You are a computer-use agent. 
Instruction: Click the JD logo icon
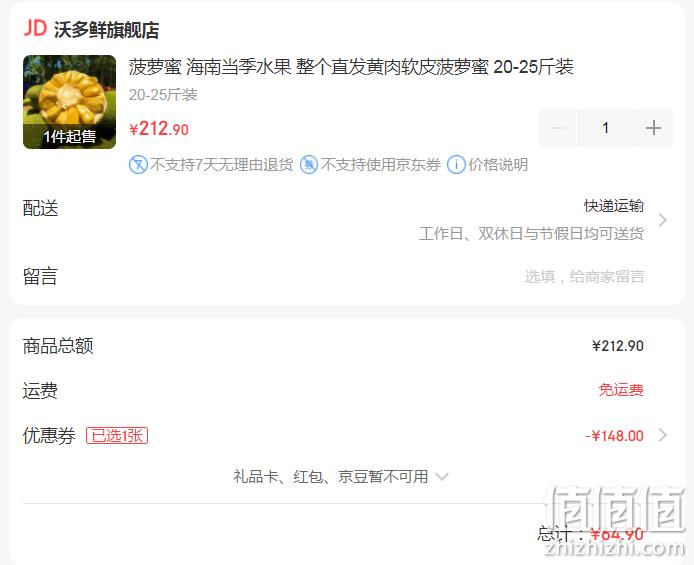point(35,28)
